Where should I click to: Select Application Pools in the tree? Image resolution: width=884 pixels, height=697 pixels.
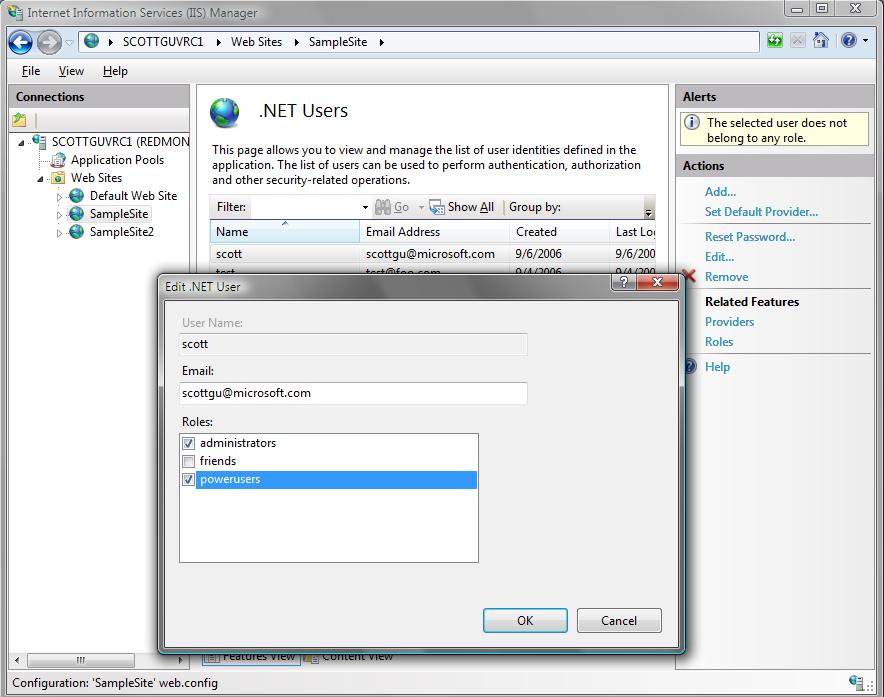(x=117, y=160)
